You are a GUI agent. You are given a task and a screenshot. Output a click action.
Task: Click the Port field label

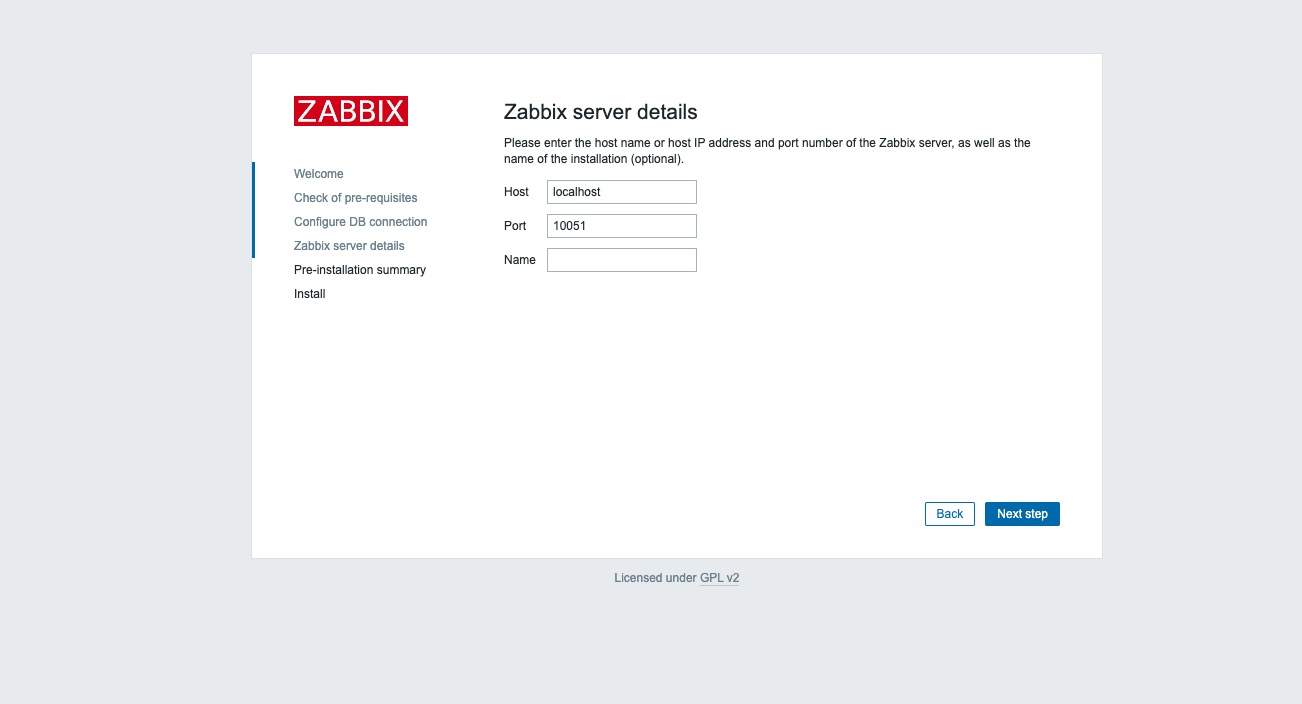515,226
